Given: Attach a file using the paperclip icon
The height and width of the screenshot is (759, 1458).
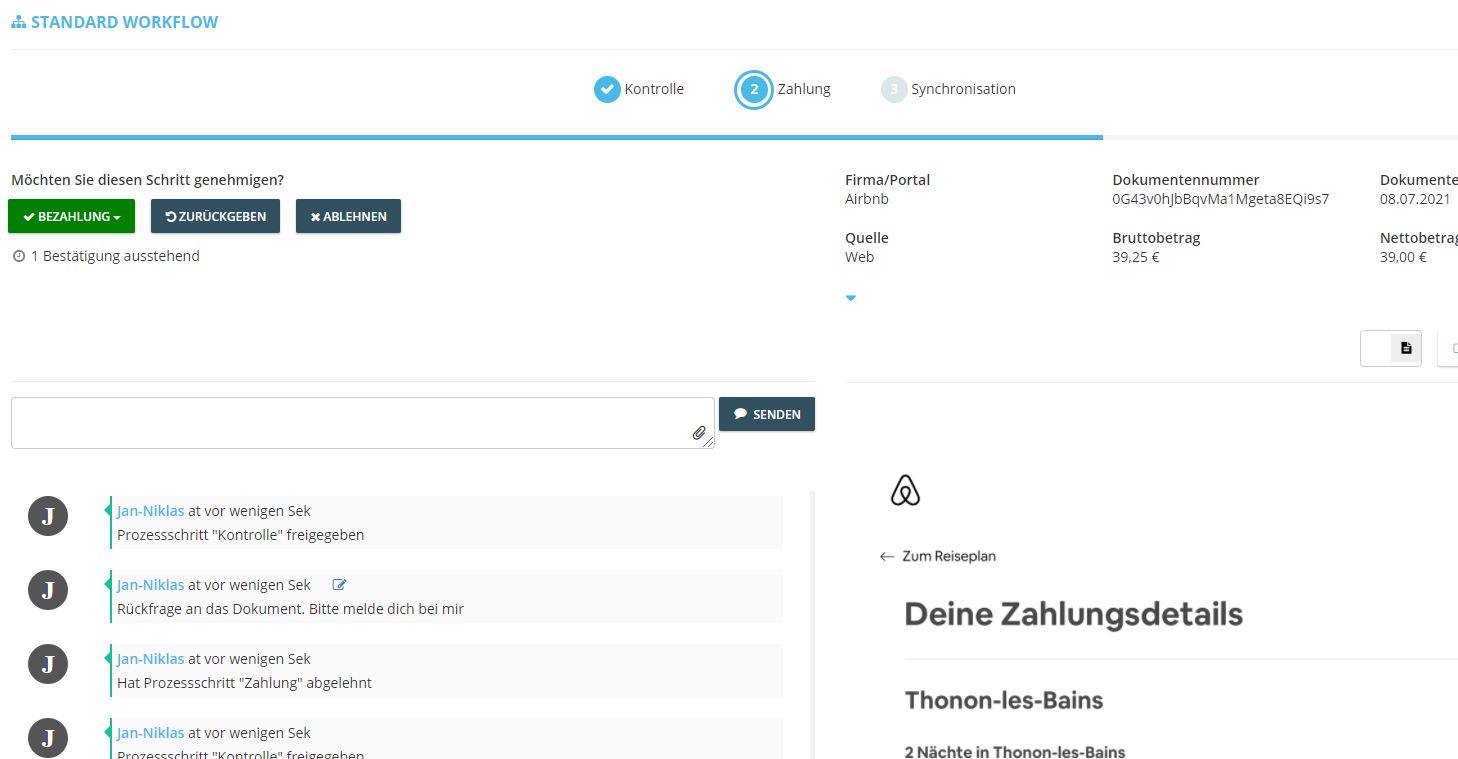Looking at the screenshot, I should 699,433.
